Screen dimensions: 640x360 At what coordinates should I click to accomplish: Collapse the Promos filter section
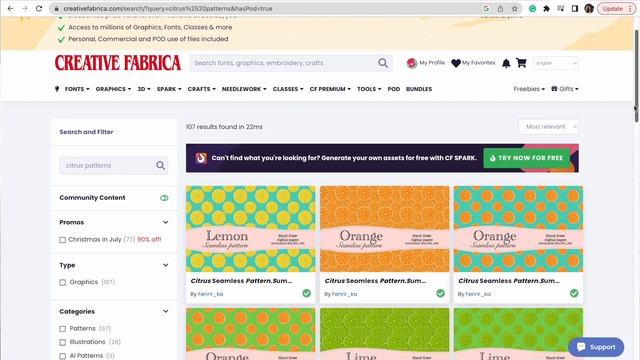[165, 222]
